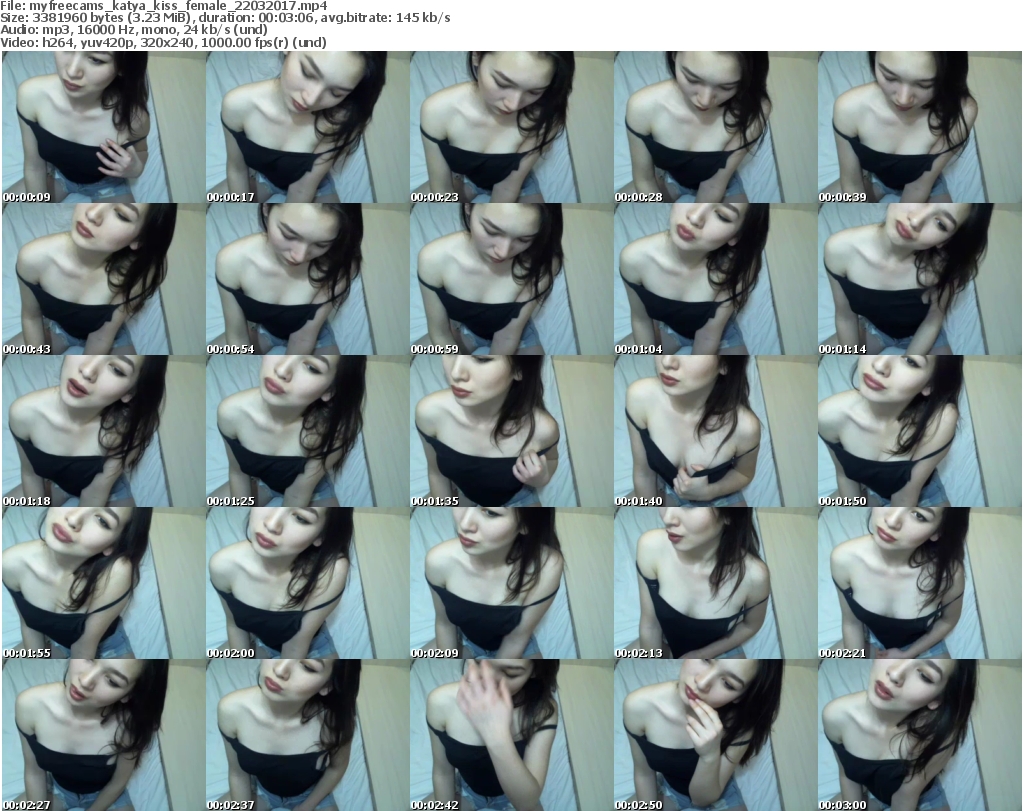Click the 00:02:42 frame thumbnail

point(511,735)
